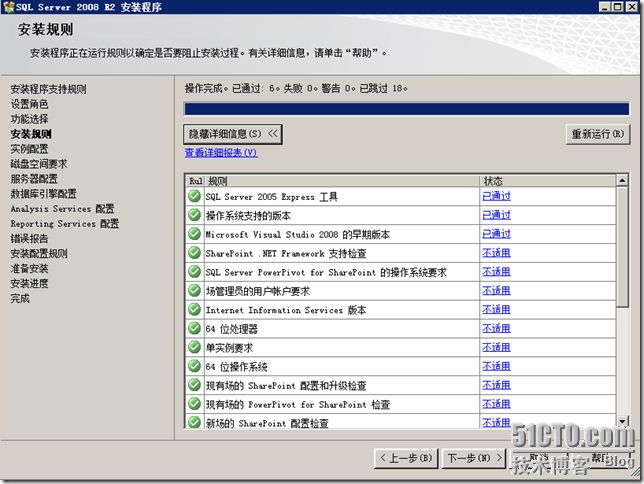
Task: Open 不适用 status for 现有场的 PowerPivot 检查
Action: 496,404
